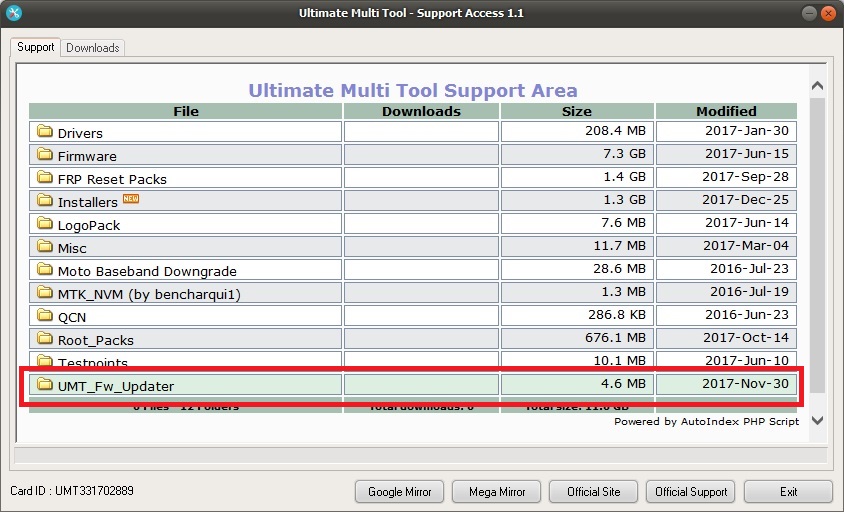
Task: Click the Card ID UMT331702889 label
Action: coord(72,491)
